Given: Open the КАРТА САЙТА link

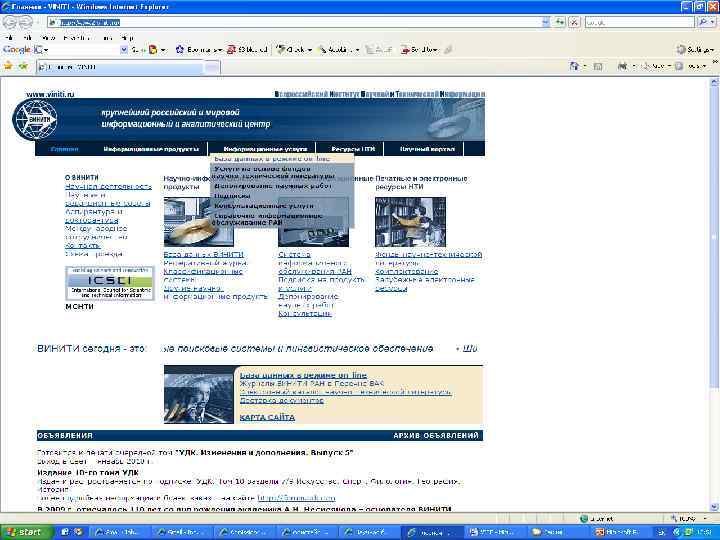Looking at the screenshot, I should (267, 417).
